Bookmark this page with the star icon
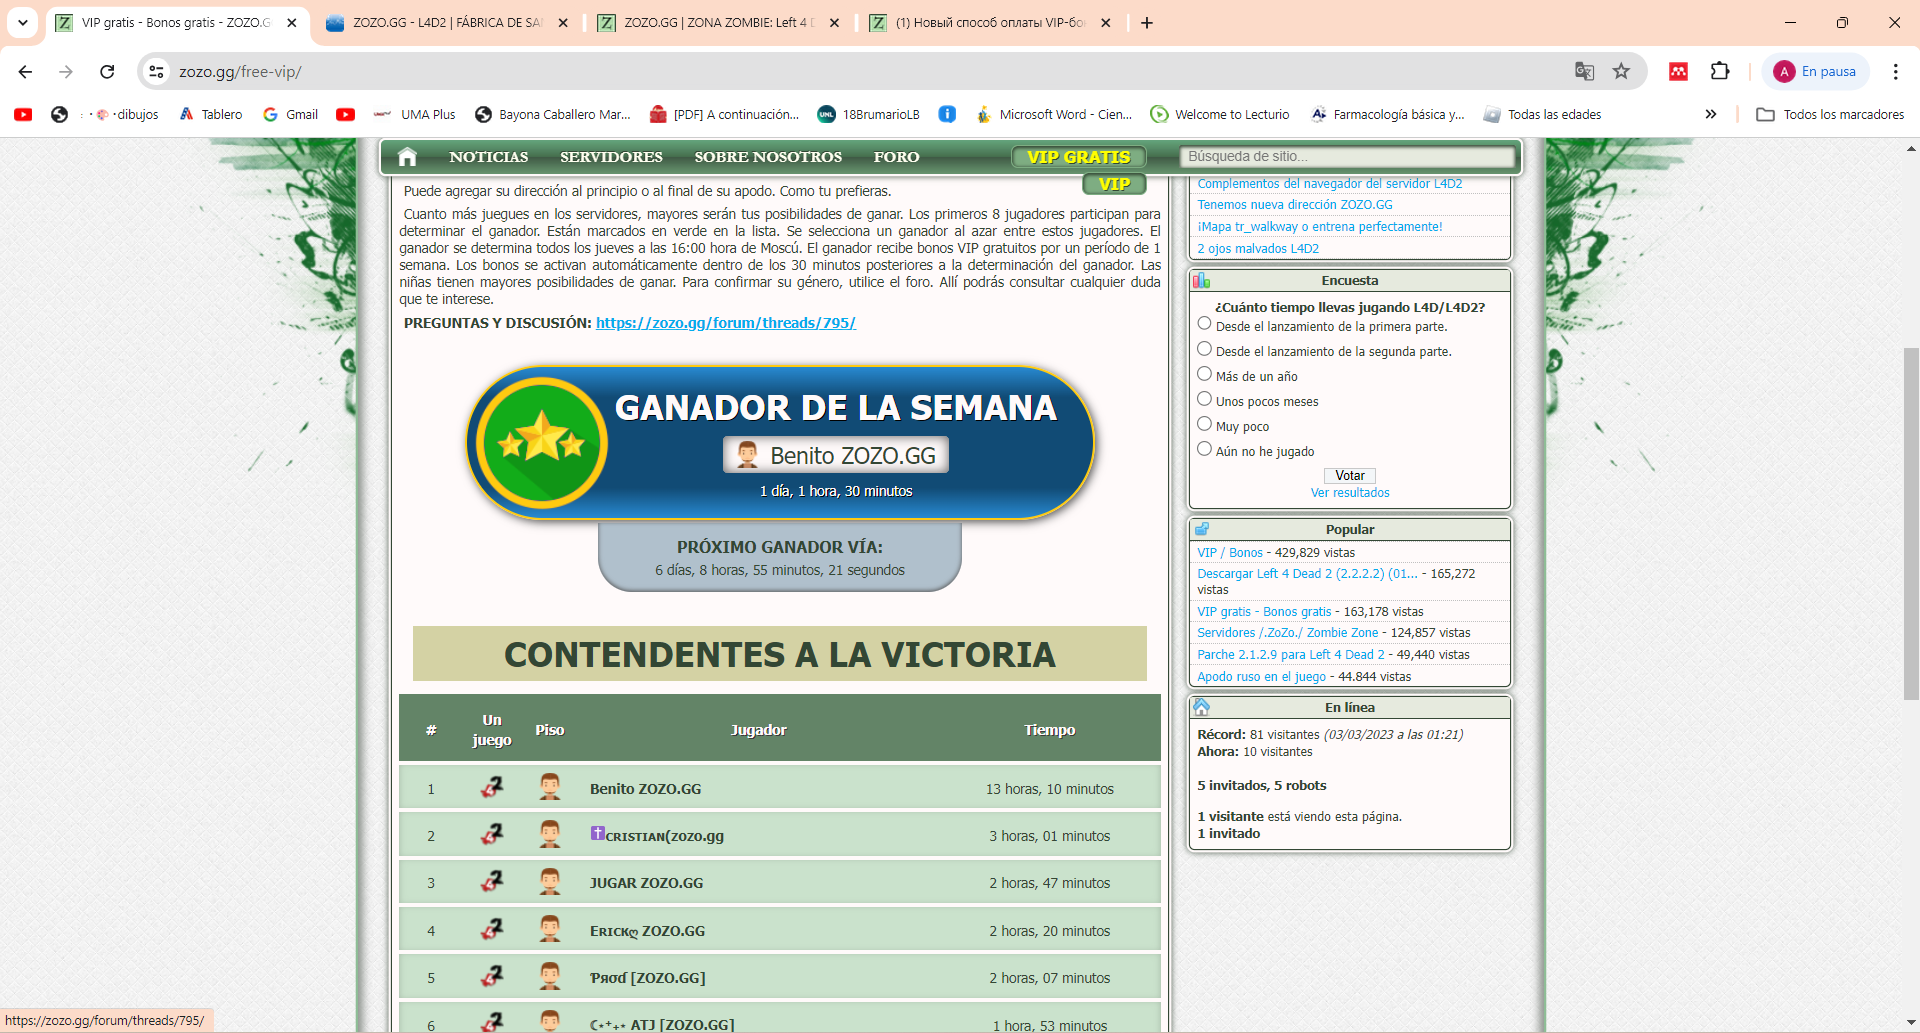 point(1621,71)
